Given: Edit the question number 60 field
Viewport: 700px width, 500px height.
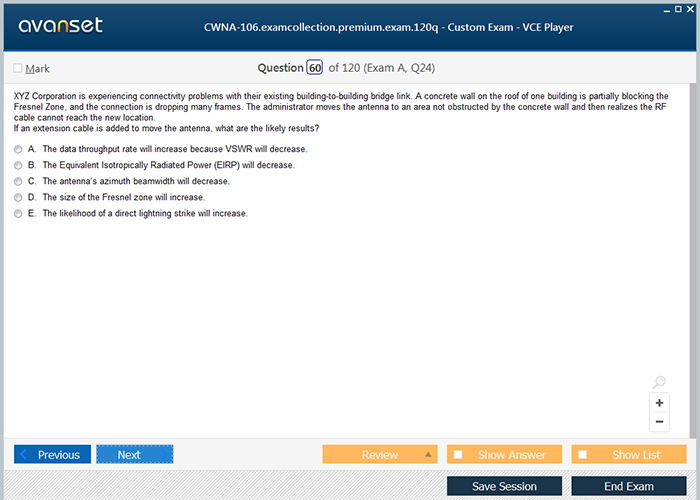Looking at the screenshot, I should pyautogui.click(x=315, y=68).
